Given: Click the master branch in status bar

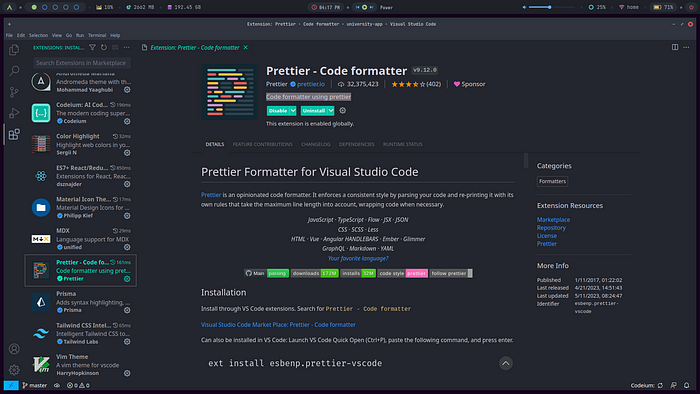Looking at the screenshot, I should [34, 385].
